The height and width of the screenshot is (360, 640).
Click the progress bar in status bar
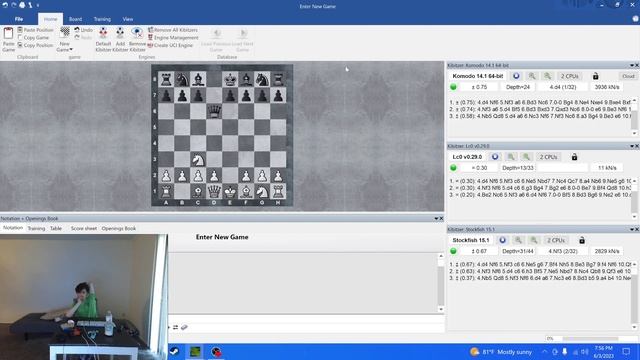click(590, 339)
